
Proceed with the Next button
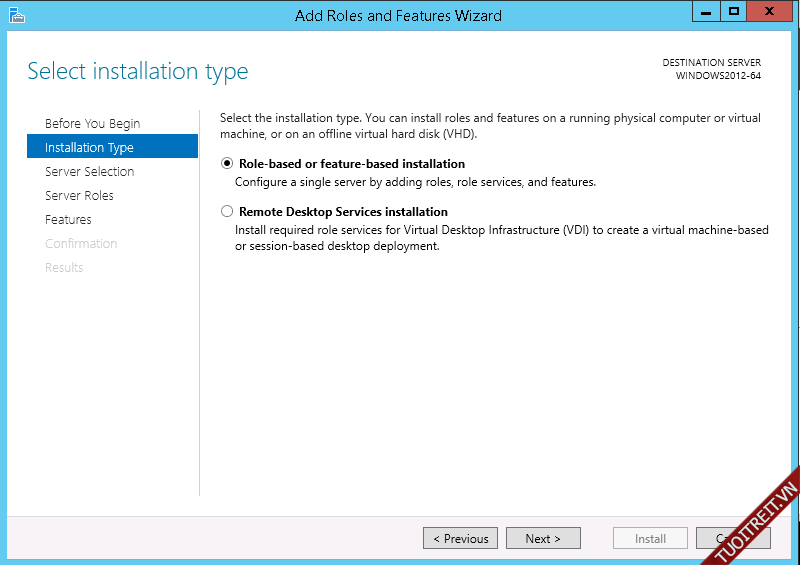542,538
